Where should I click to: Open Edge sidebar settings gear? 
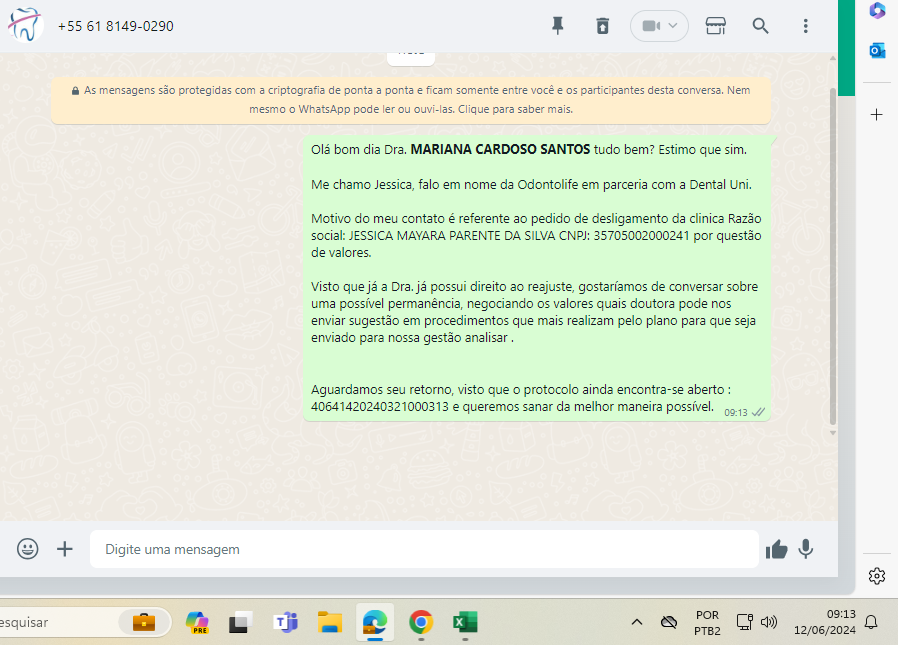click(876, 576)
